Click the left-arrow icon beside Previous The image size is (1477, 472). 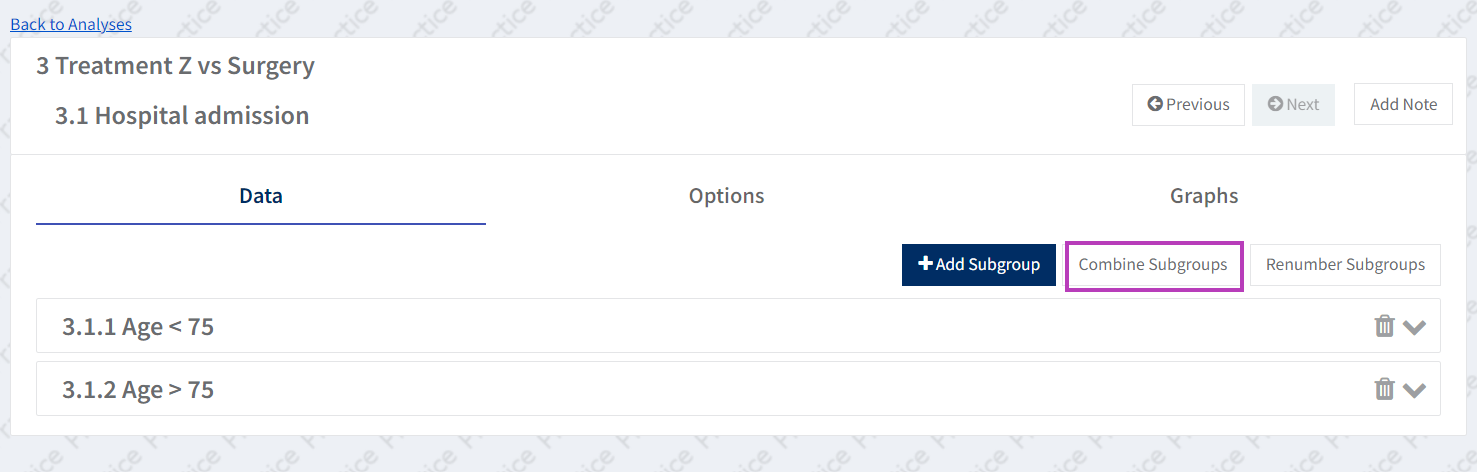tap(1155, 104)
